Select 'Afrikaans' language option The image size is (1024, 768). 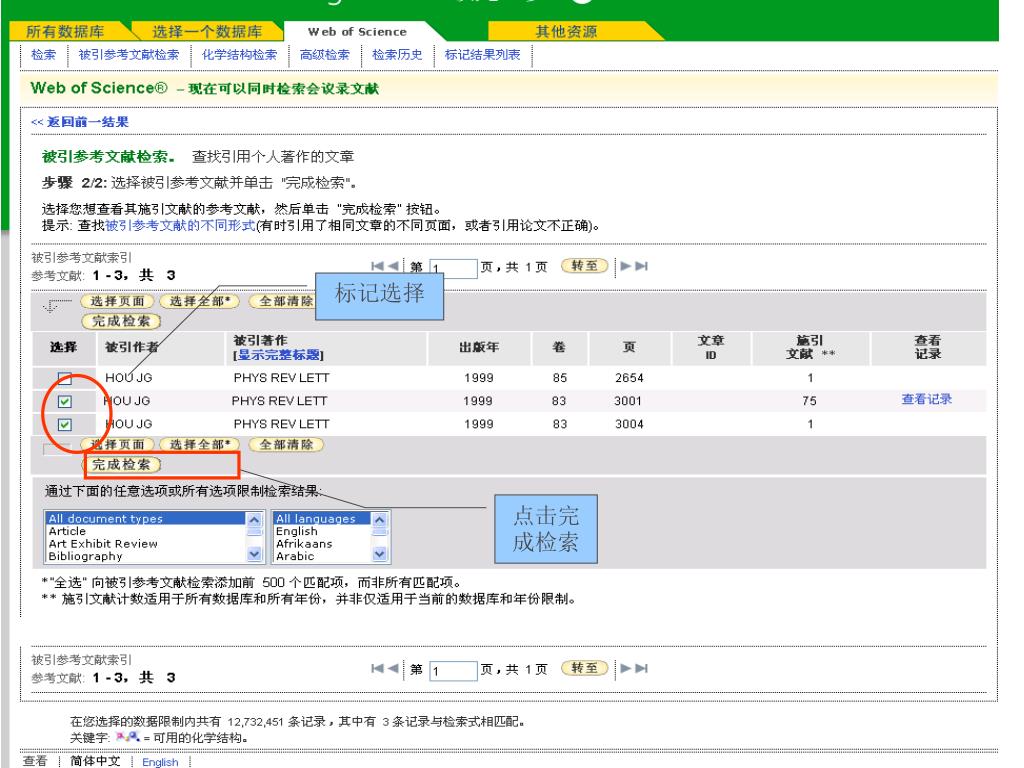(321, 543)
